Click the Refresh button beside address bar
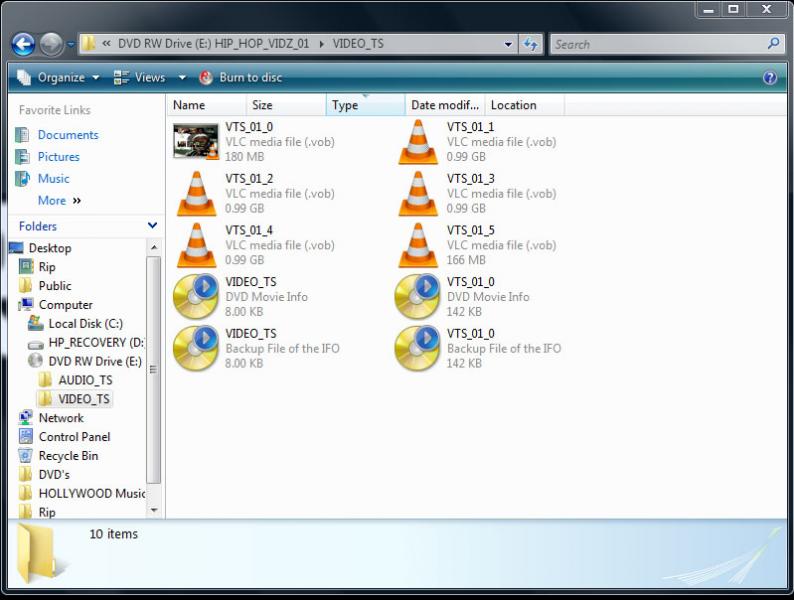The image size is (794, 600). point(531,44)
